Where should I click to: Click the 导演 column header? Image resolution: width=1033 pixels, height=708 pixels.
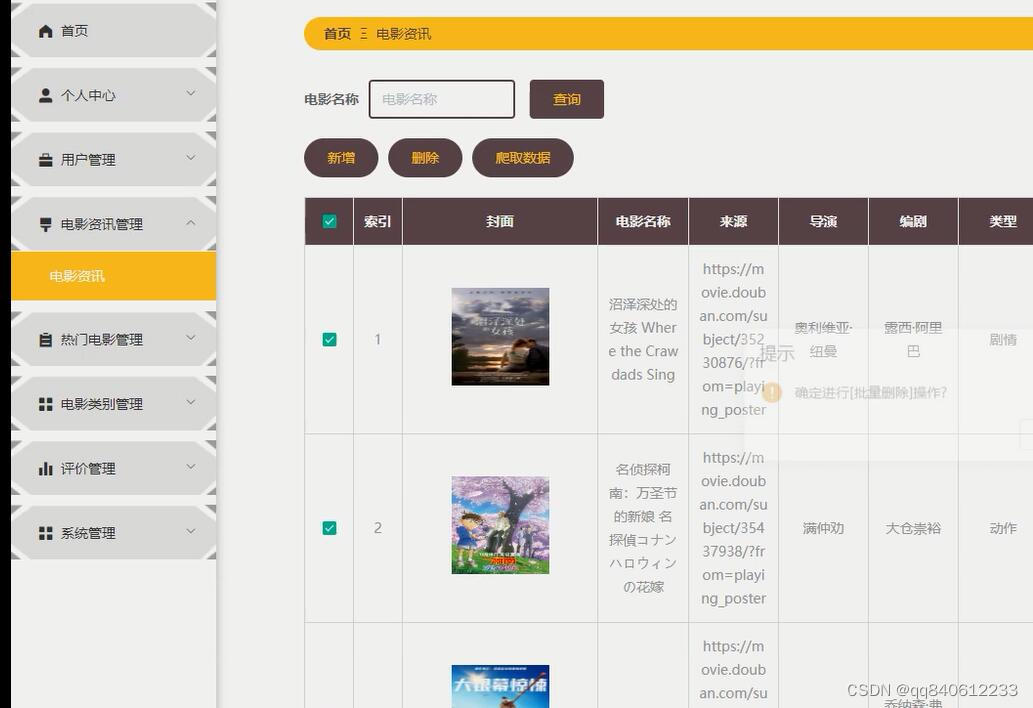pos(824,221)
